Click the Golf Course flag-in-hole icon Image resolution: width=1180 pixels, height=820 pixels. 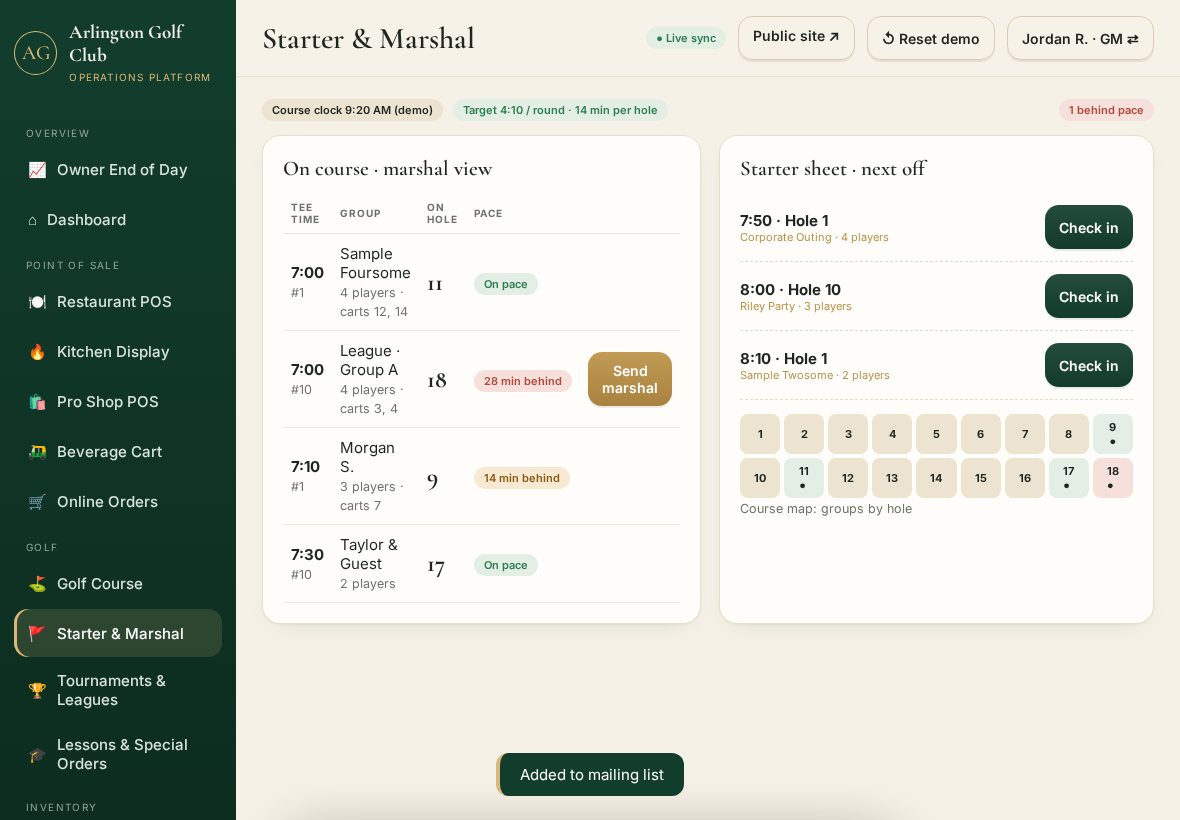click(x=37, y=584)
